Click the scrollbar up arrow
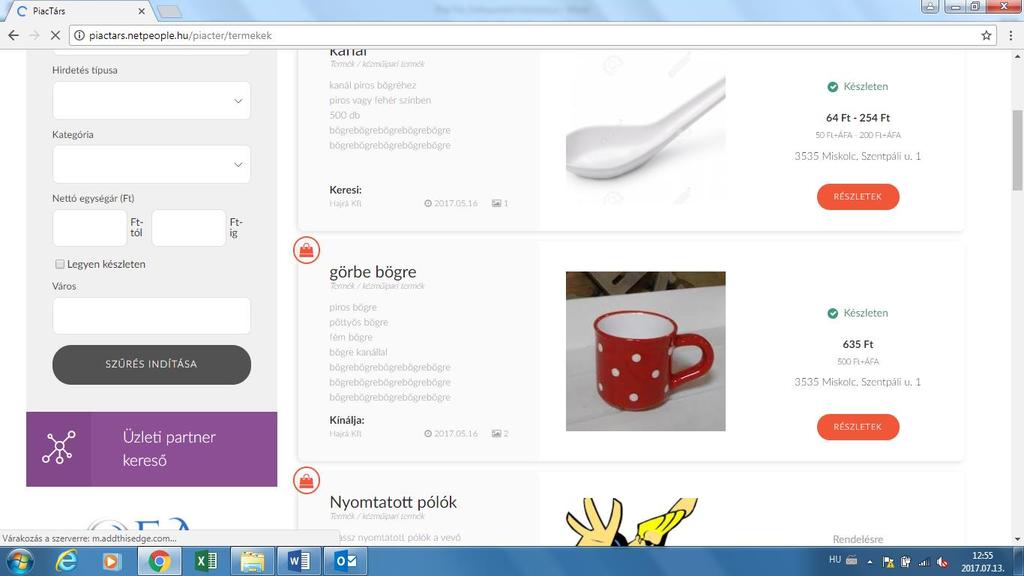This screenshot has width=1024, height=576. coord(1017,56)
